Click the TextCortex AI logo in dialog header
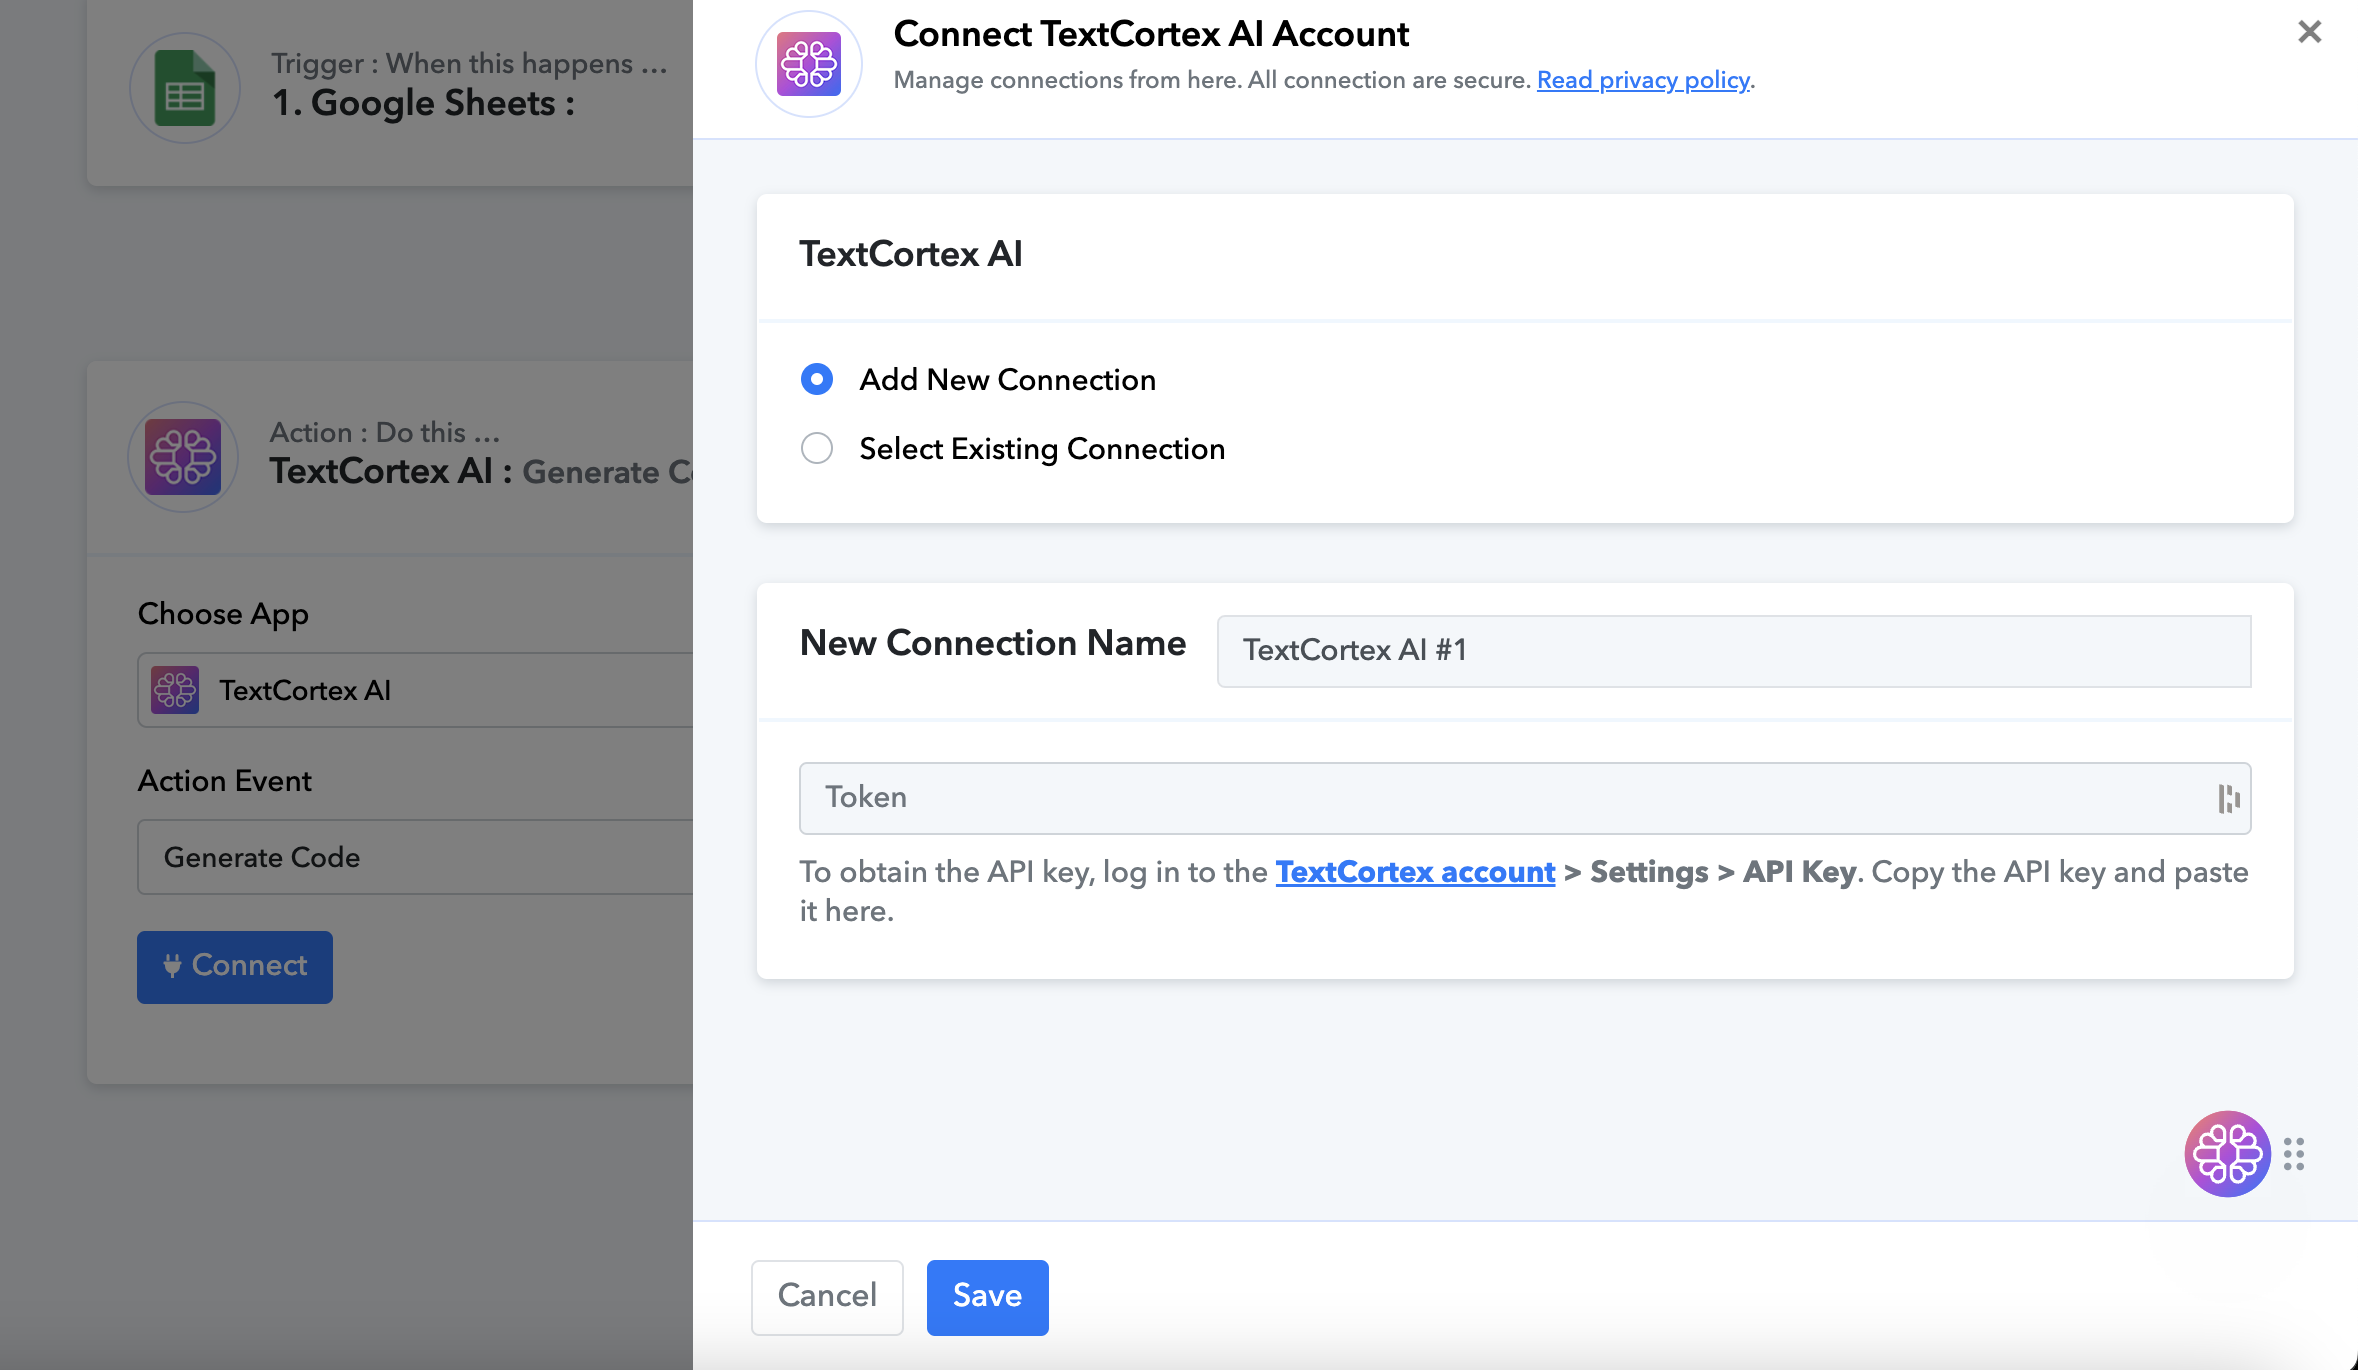This screenshot has width=2358, height=1370. point(809,64)
